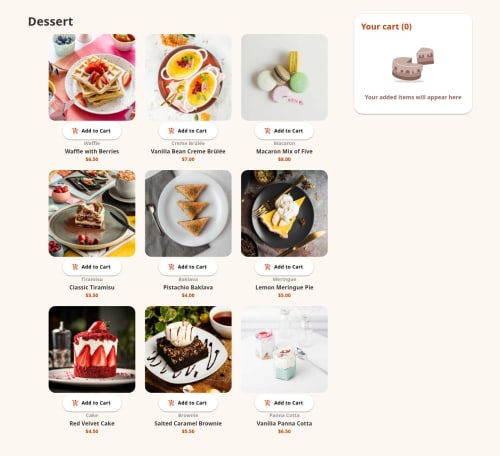The height and width of the screenshot is (456, 500).
Task: Click cart icon on Baklava Add to Cart
Action: [171, 267]
